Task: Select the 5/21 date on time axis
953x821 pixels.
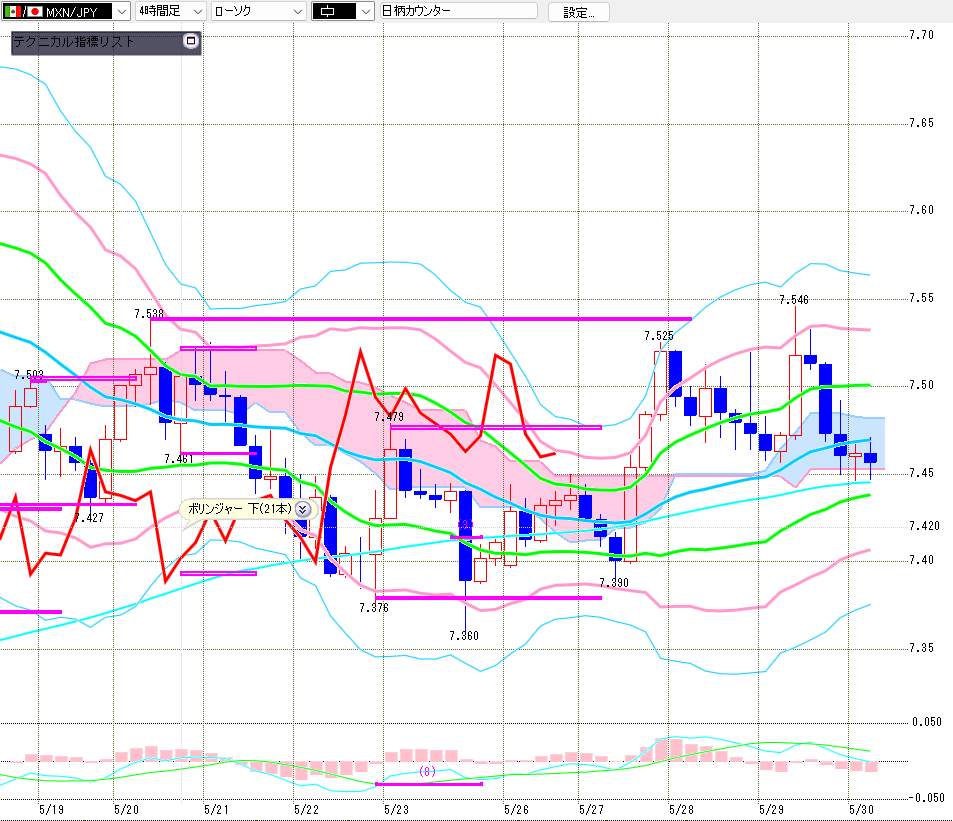Action: click(x=216, y=809)
